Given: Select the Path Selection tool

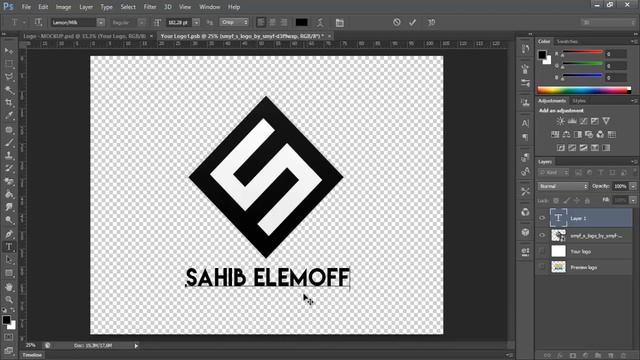Looking at the screenshot, I should click(x=9, y=260).
